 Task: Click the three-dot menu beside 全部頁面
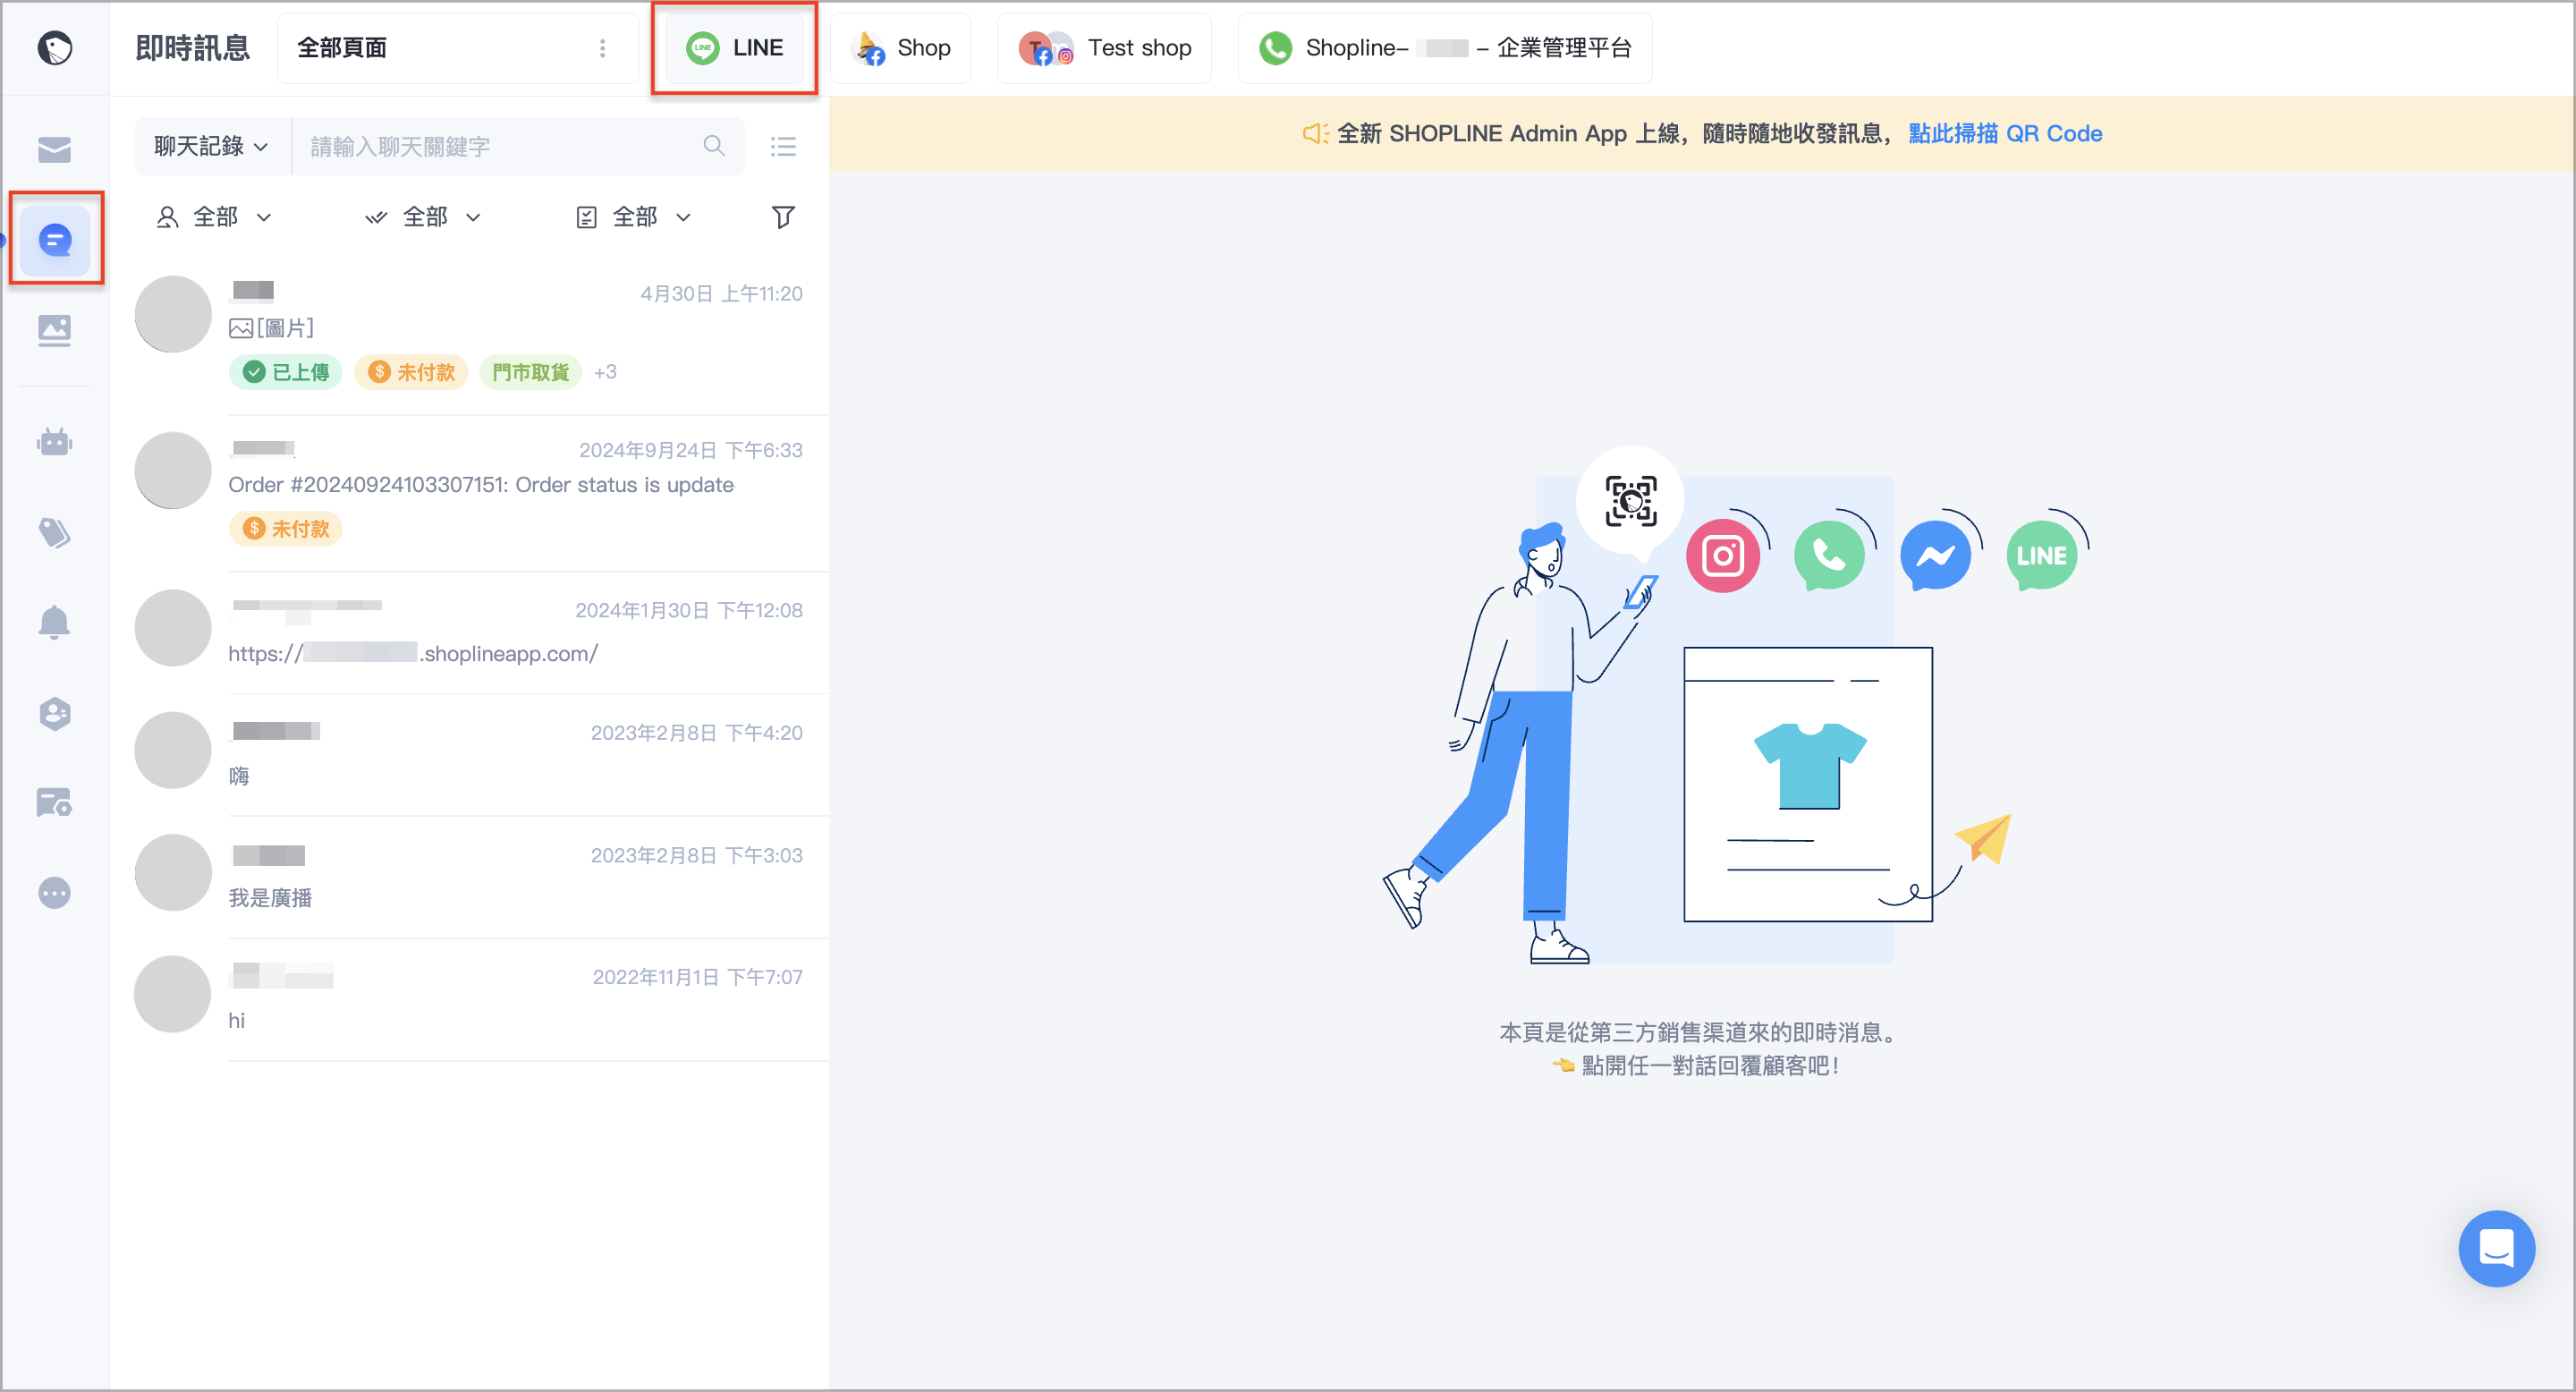[x=602, y=48]
